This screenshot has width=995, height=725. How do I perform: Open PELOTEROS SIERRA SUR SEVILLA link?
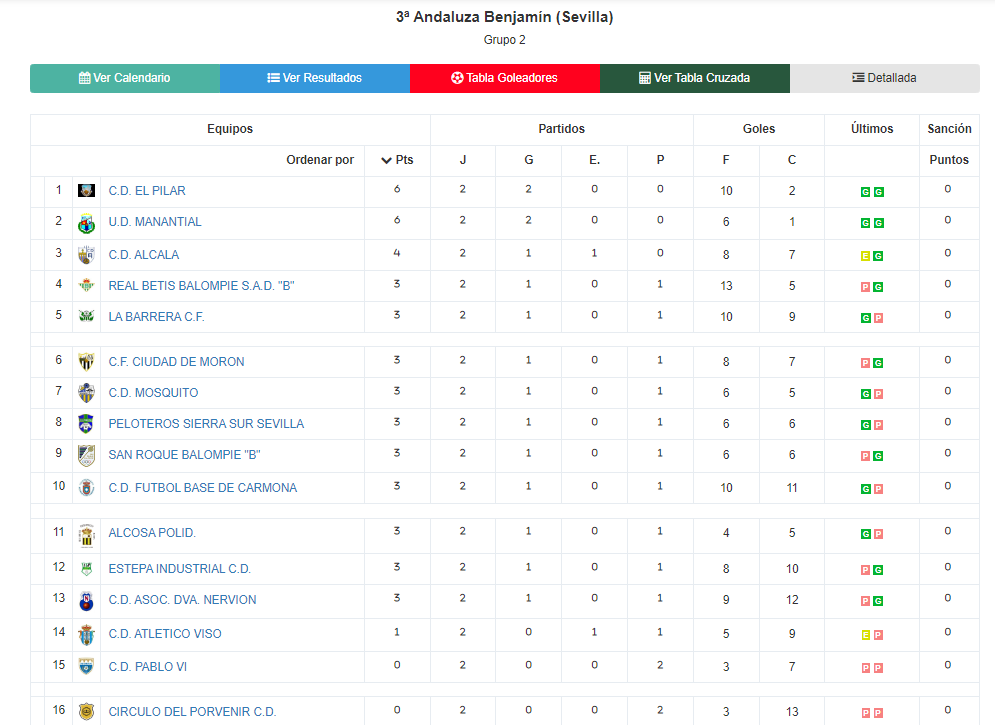tap(206, 424)
